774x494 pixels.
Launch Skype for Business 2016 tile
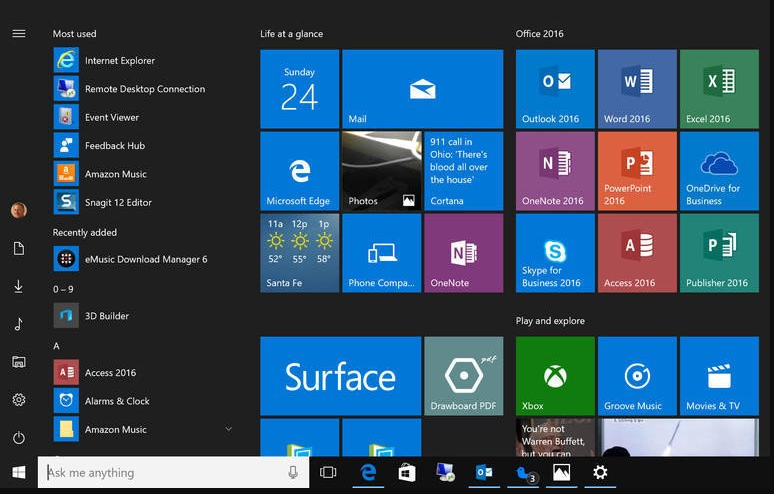click(555, 253)
